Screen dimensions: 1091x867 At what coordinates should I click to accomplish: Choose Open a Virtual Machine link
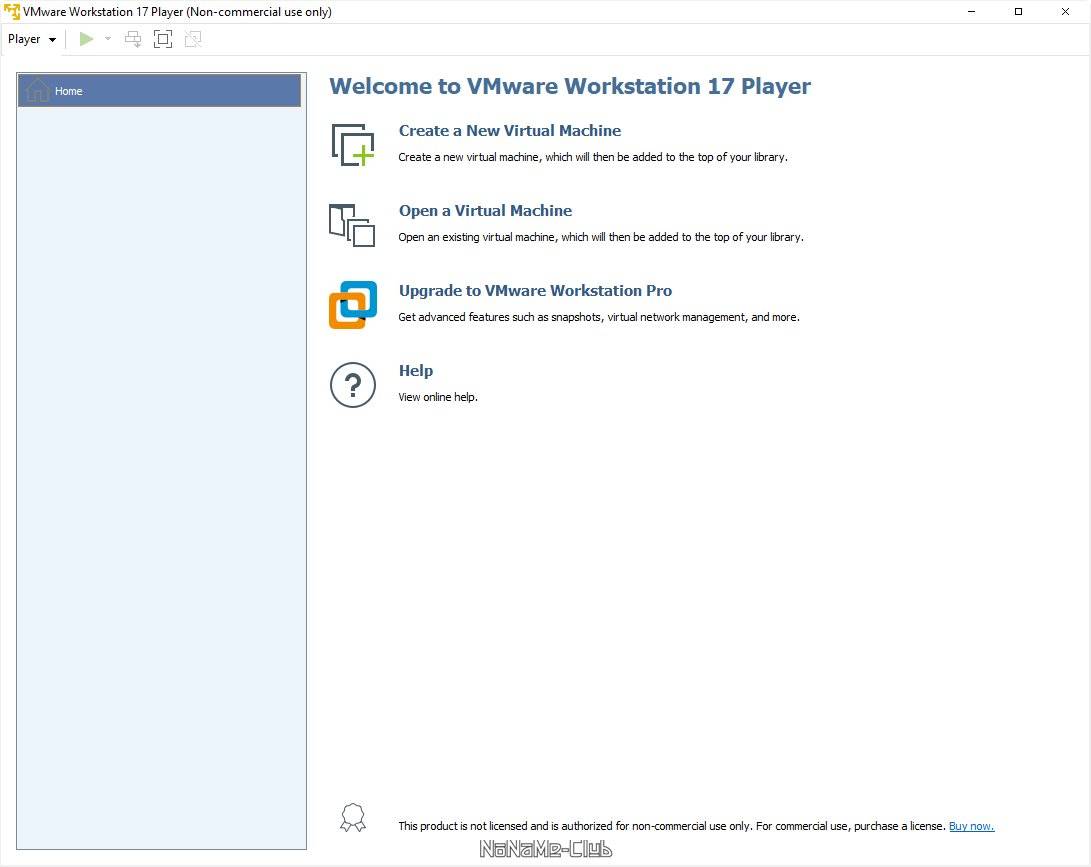pyautogui.click(x=485, y=211)
